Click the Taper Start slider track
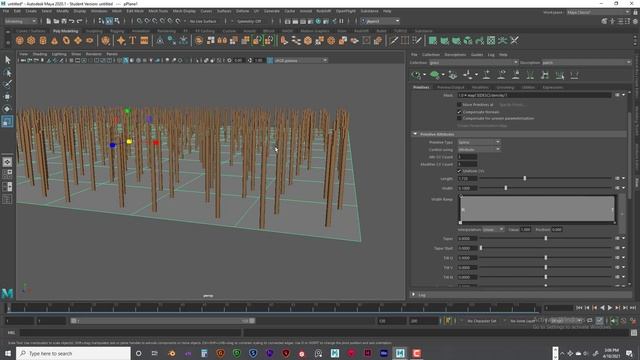 coord(545,248)
